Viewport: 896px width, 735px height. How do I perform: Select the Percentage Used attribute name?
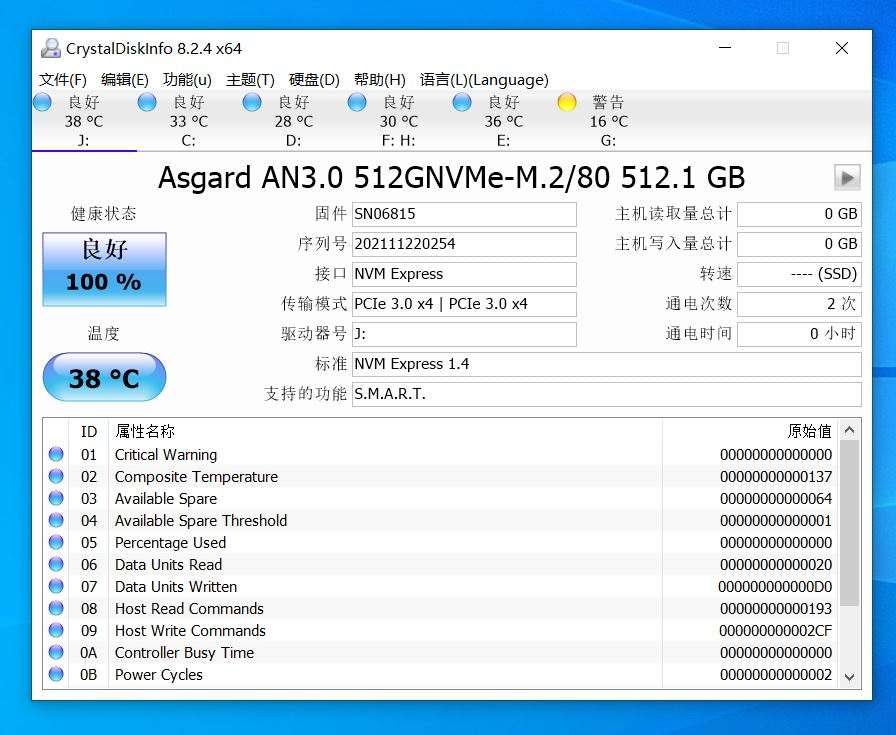point(170,543)
